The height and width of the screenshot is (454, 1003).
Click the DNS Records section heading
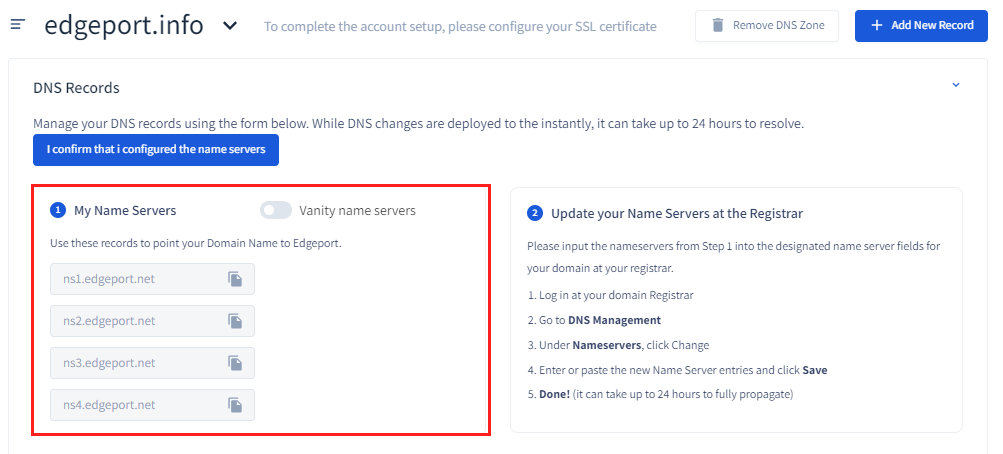(76, 88)
